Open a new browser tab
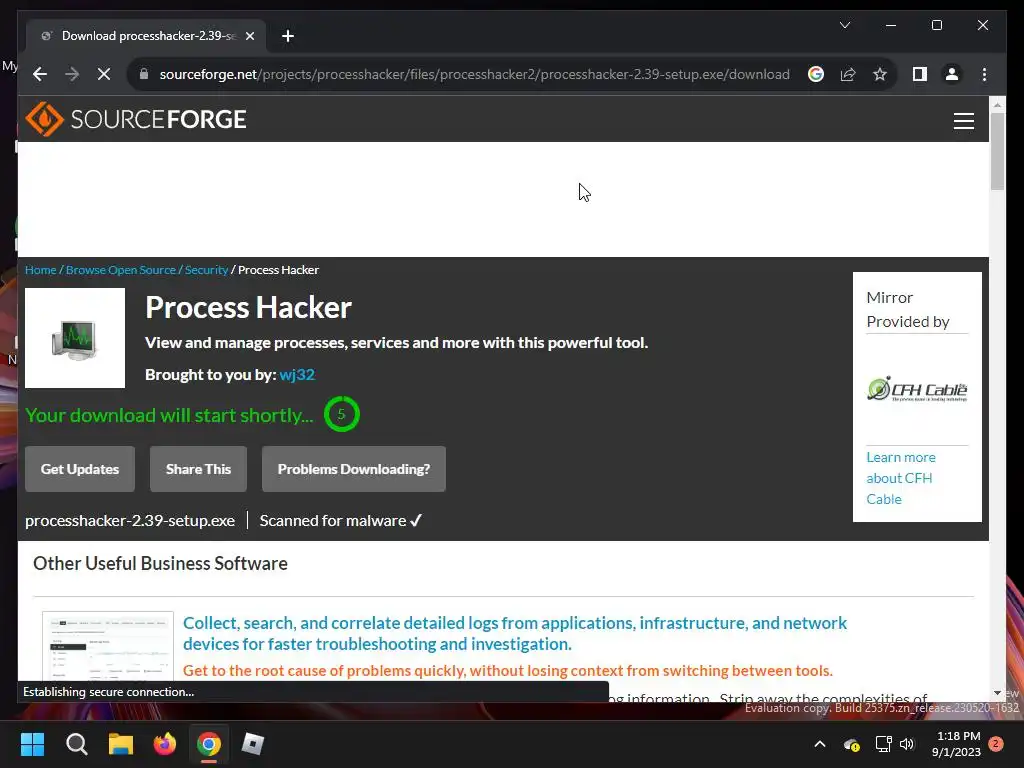 pos(287,36)
